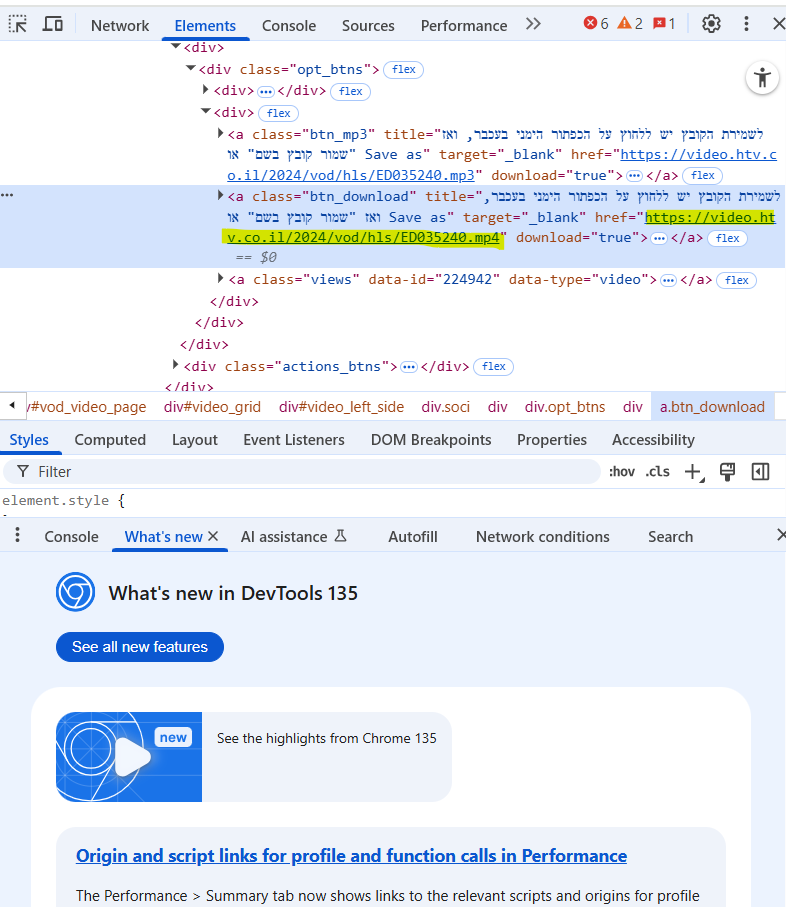Show more DevTools tabs via double chevron
The image size is (786, 907).
pos(533,24)
